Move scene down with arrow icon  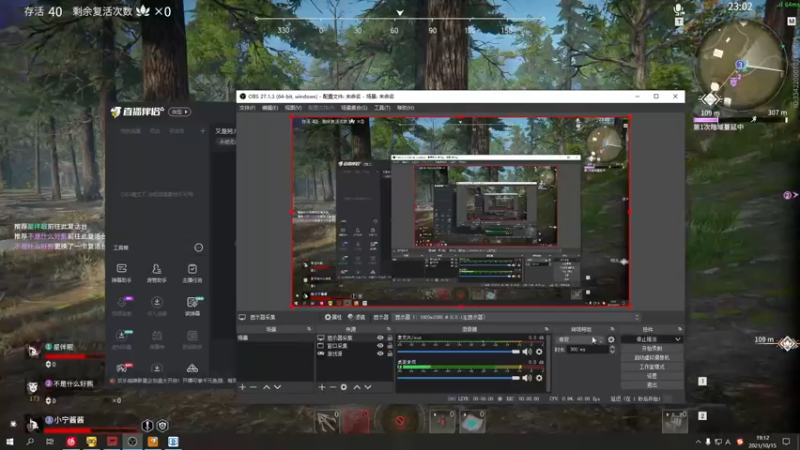coord(278,387)
